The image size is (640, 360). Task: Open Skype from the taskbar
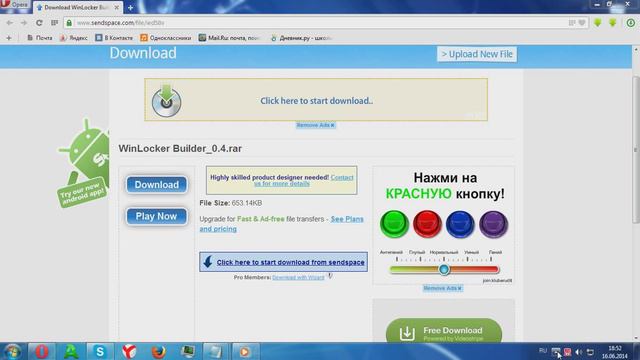100,351
